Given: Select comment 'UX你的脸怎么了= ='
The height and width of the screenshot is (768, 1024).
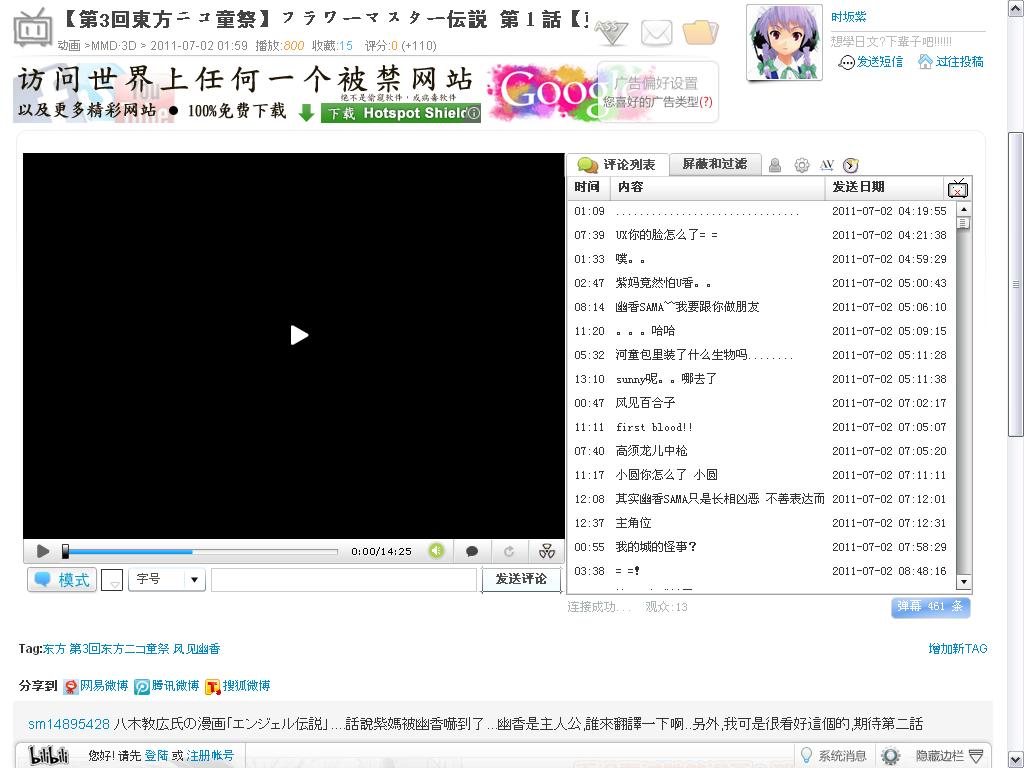Looking at the screenshot, I should (x=761, y=235).
